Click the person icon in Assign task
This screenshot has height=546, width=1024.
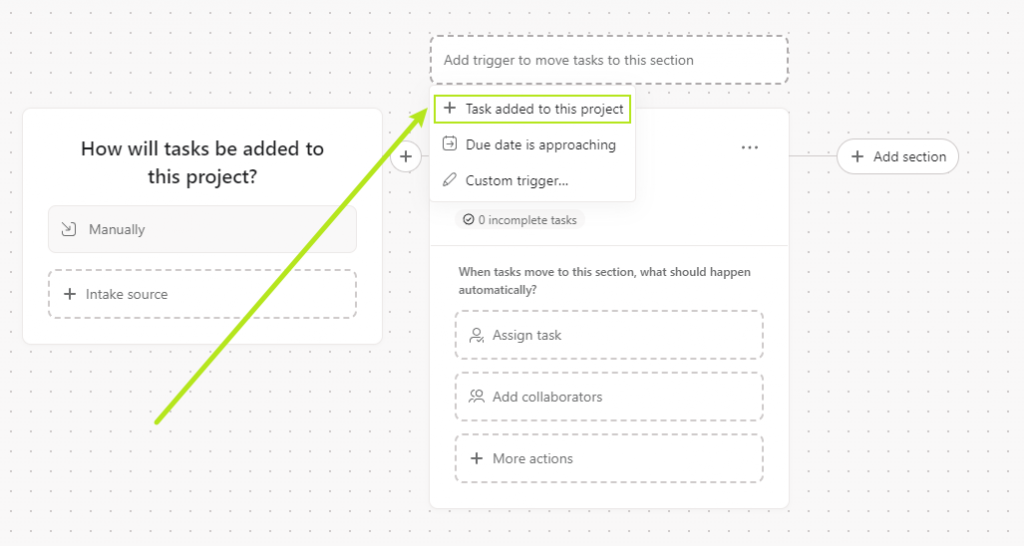click(477, 335)
